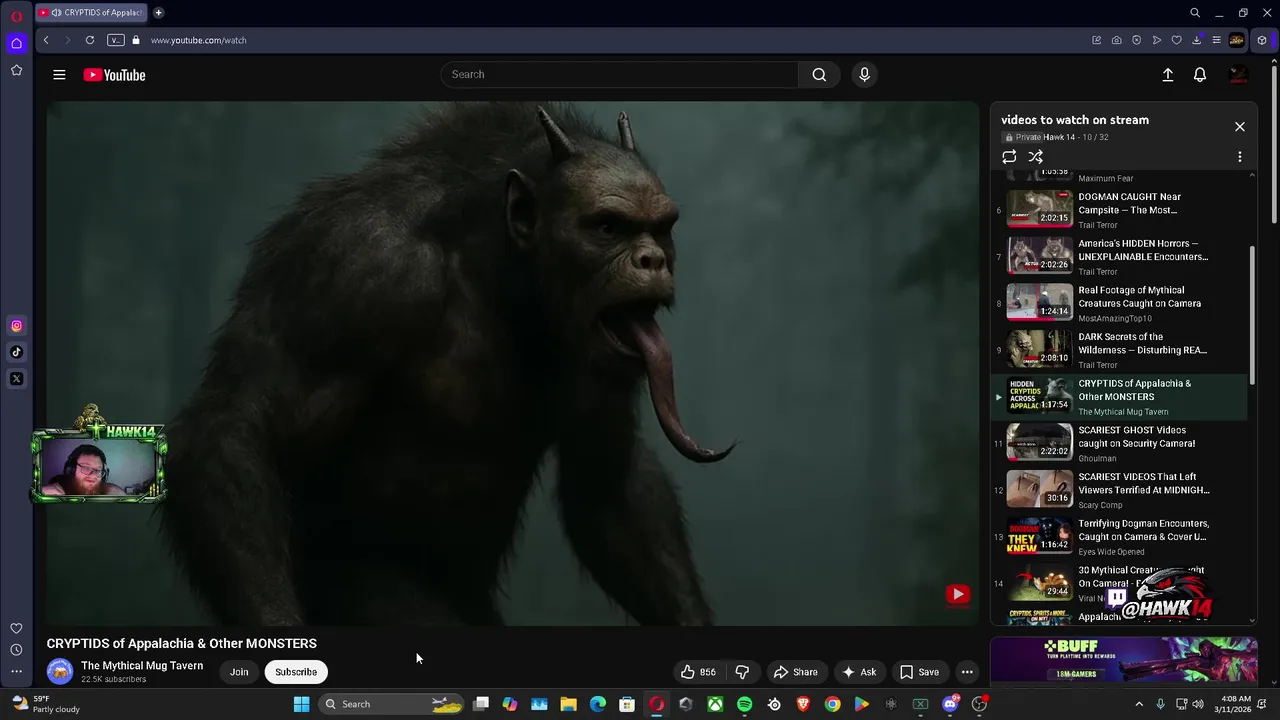The width and height of the screenshot is (1280, 720).
Task: Open the YouTube guide hamburger menu
Action: (x=59, y=75)
